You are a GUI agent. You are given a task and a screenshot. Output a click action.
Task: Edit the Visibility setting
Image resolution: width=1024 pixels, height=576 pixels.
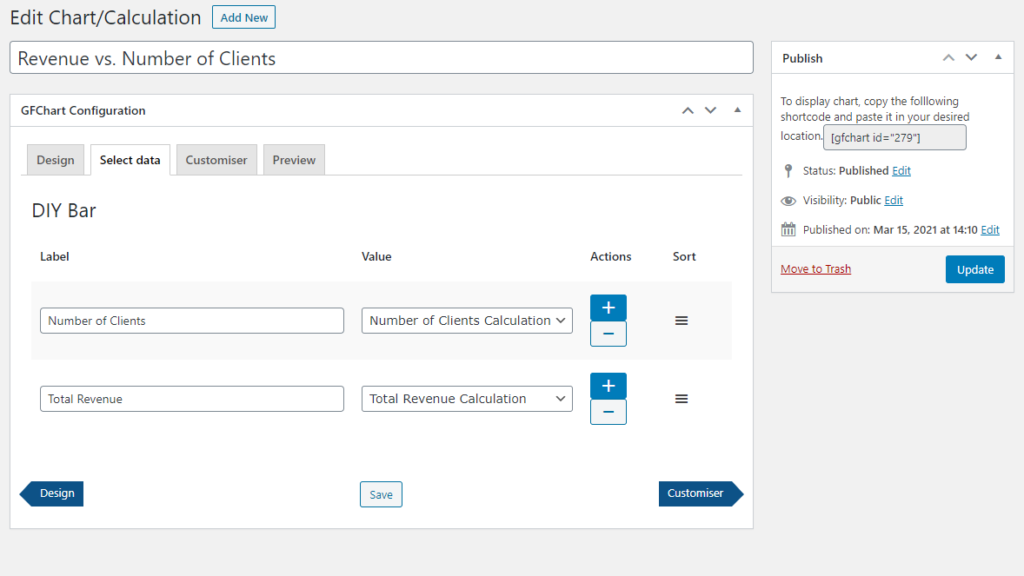click(893, 200)
